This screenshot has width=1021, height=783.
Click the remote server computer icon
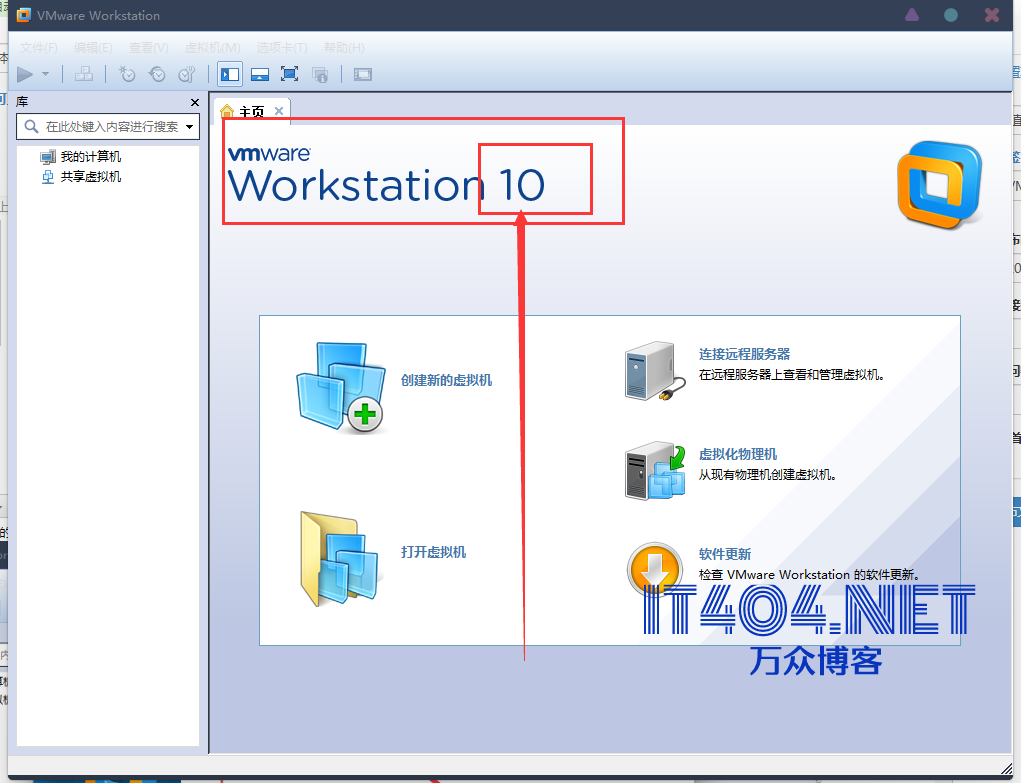point(654,371)
